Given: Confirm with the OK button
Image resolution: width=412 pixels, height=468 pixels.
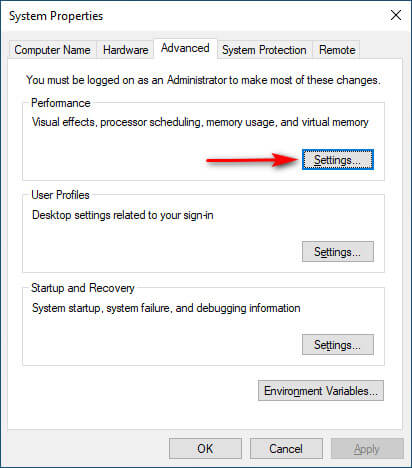Looking at the screenshot, I should tap(205, 449).
